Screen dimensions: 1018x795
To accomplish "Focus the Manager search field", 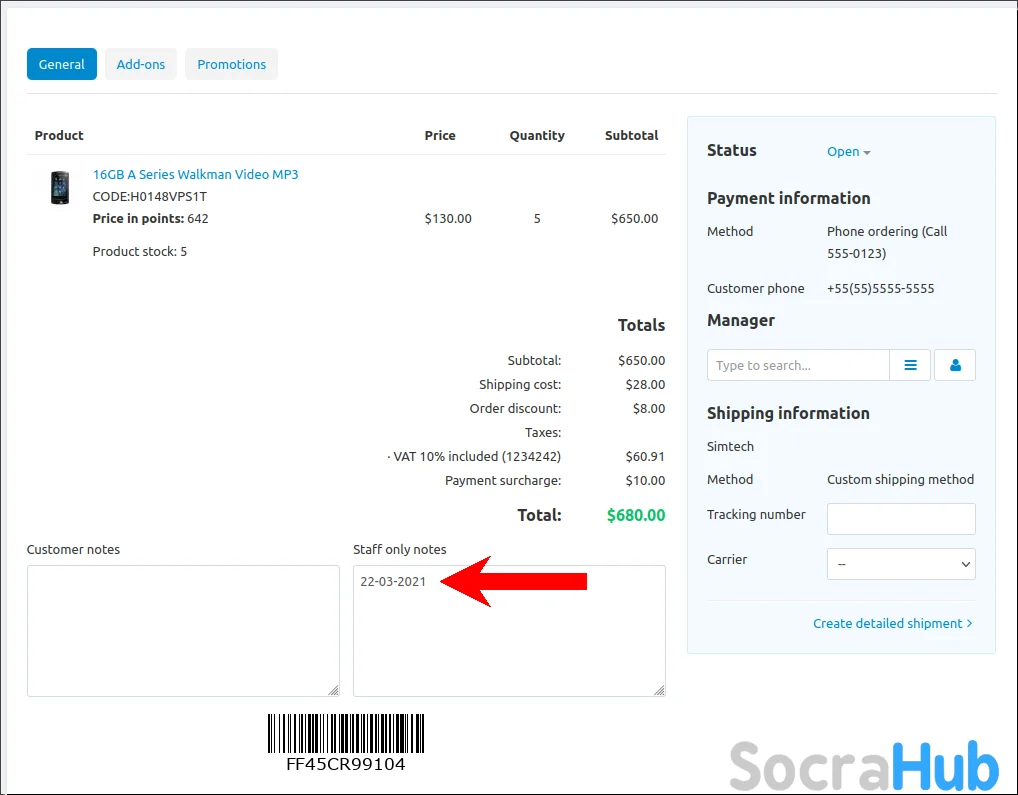I will (x=798, y=365).
